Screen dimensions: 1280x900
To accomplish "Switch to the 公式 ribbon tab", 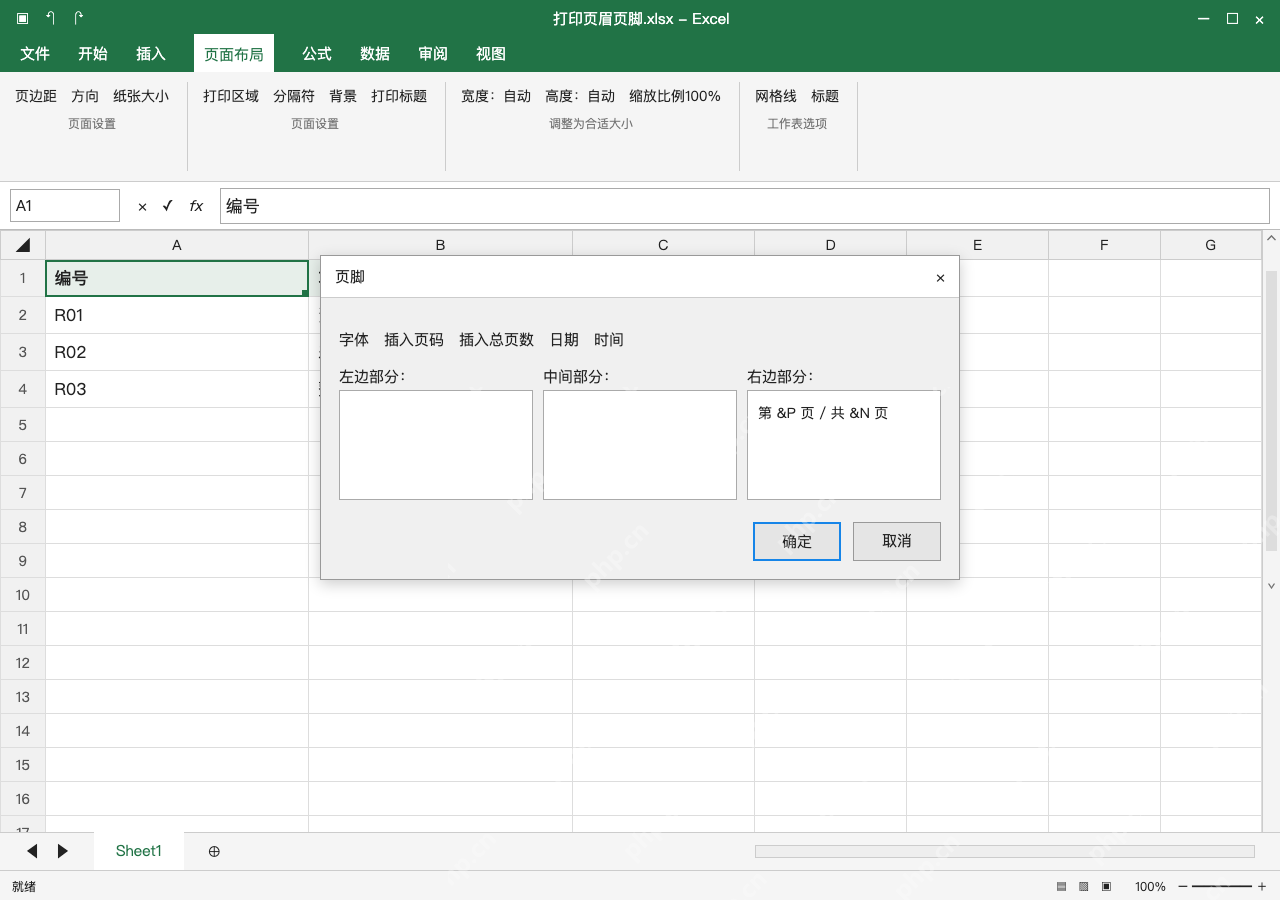I will pyautogui.click(x=317, y=54).
